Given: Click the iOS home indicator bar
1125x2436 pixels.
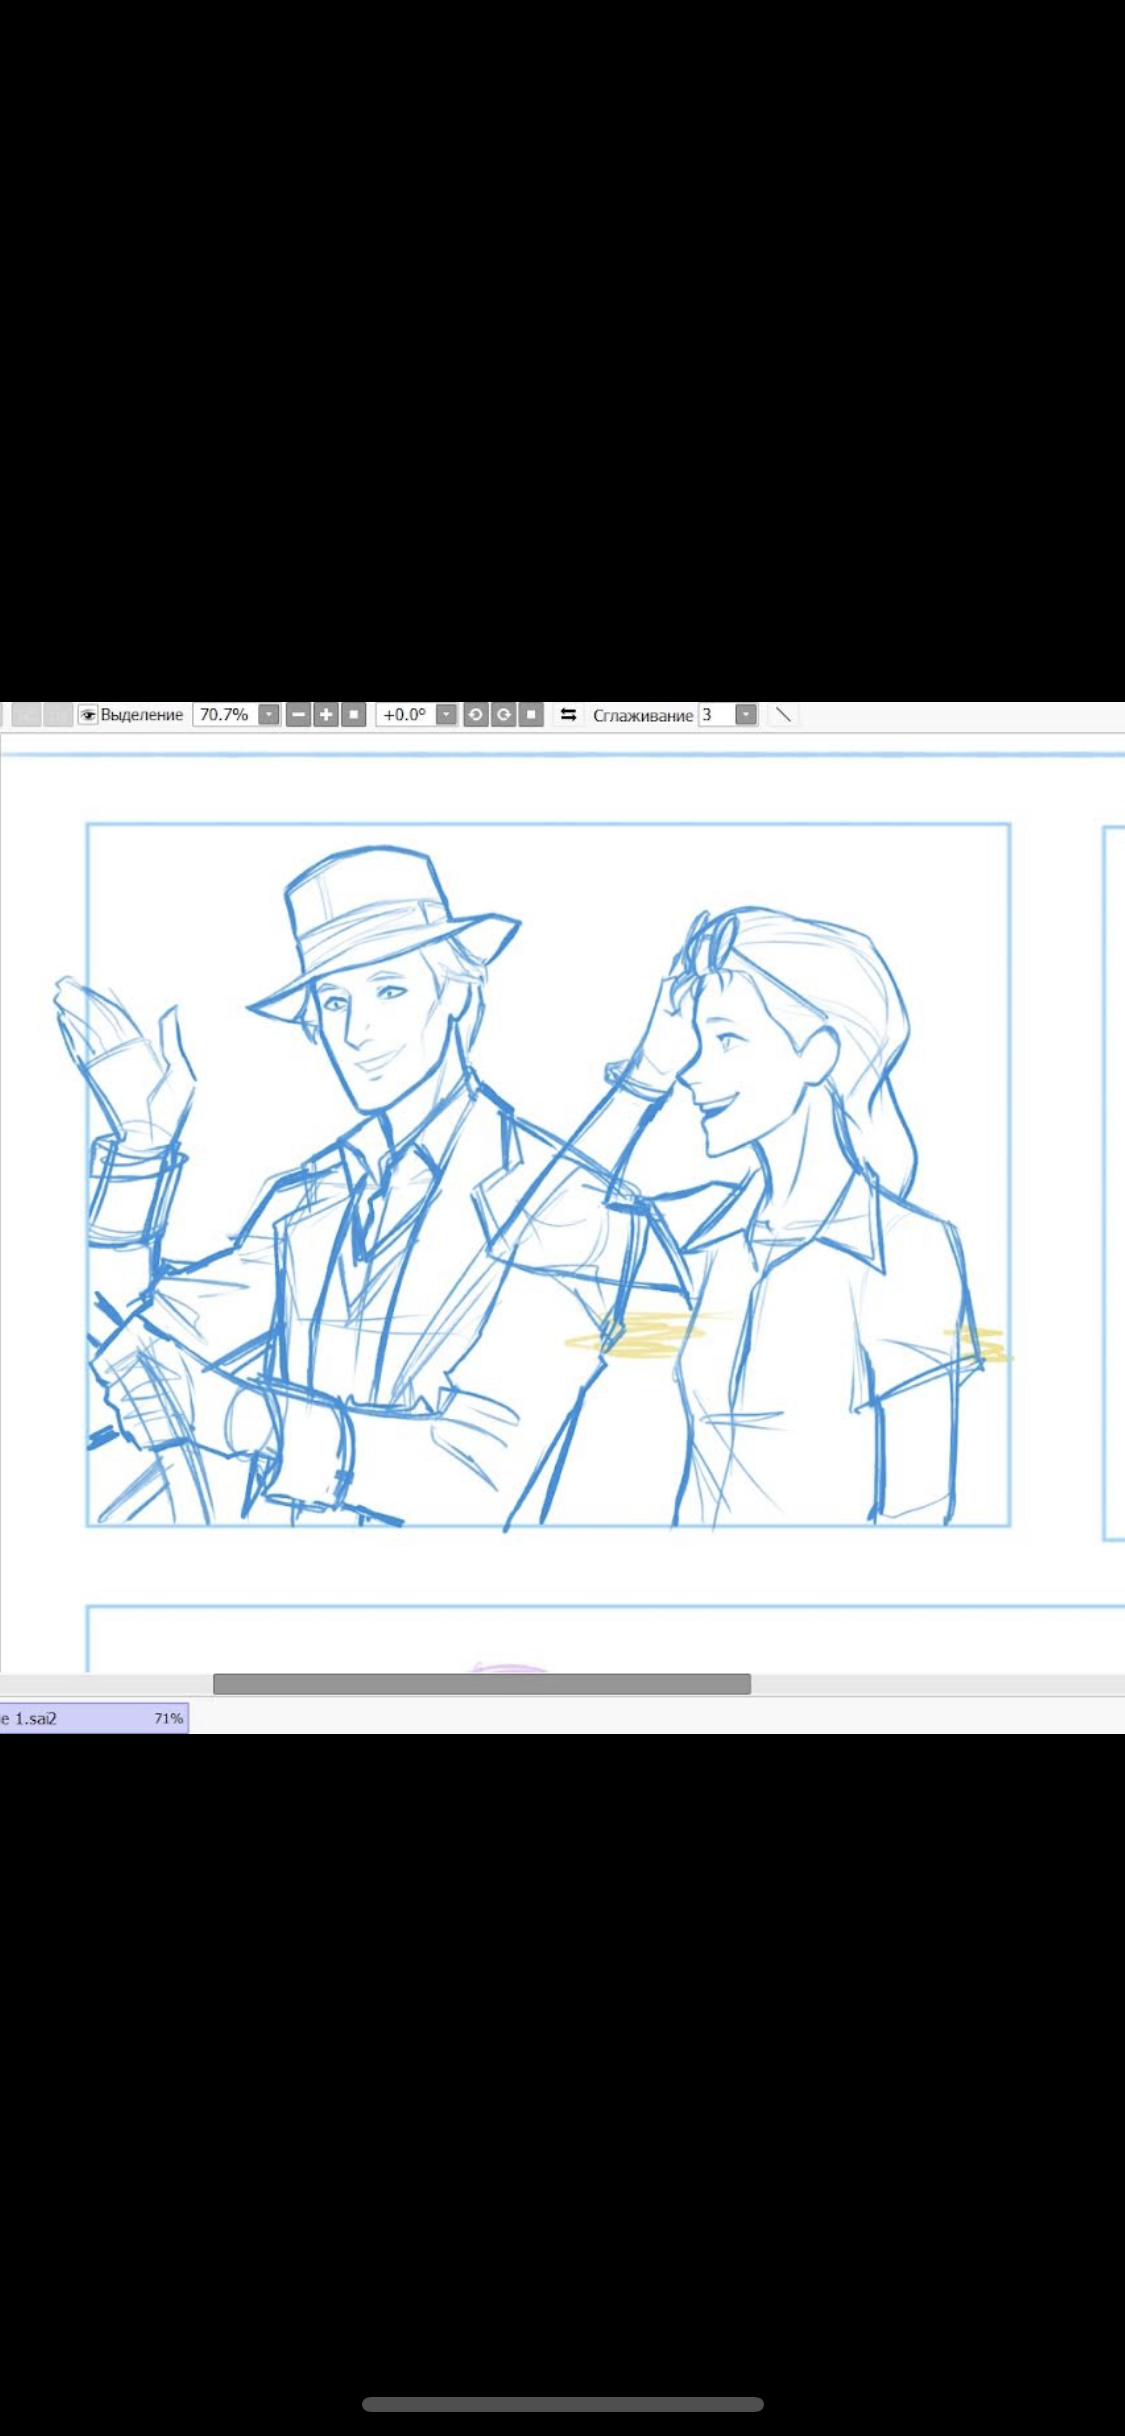Looking at the screenshot, I should click(x=563, y=2404).
